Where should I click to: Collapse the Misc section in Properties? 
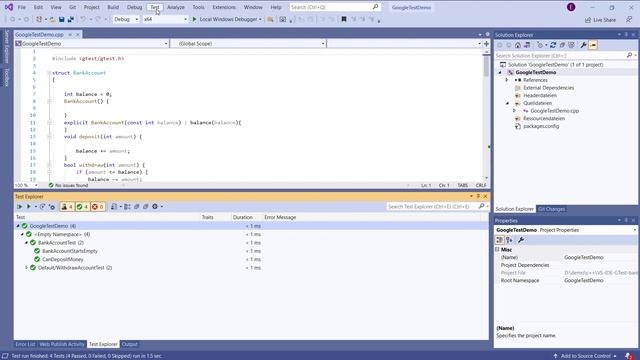point(497,249)
